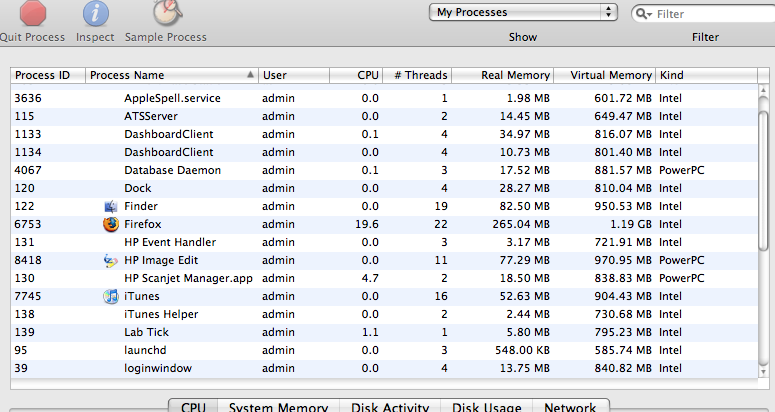Image resolution: width=775 pixels, height=412 pixels.
Task: Click Firefox's virtual memory 1.19 GB
Action: 631,224
